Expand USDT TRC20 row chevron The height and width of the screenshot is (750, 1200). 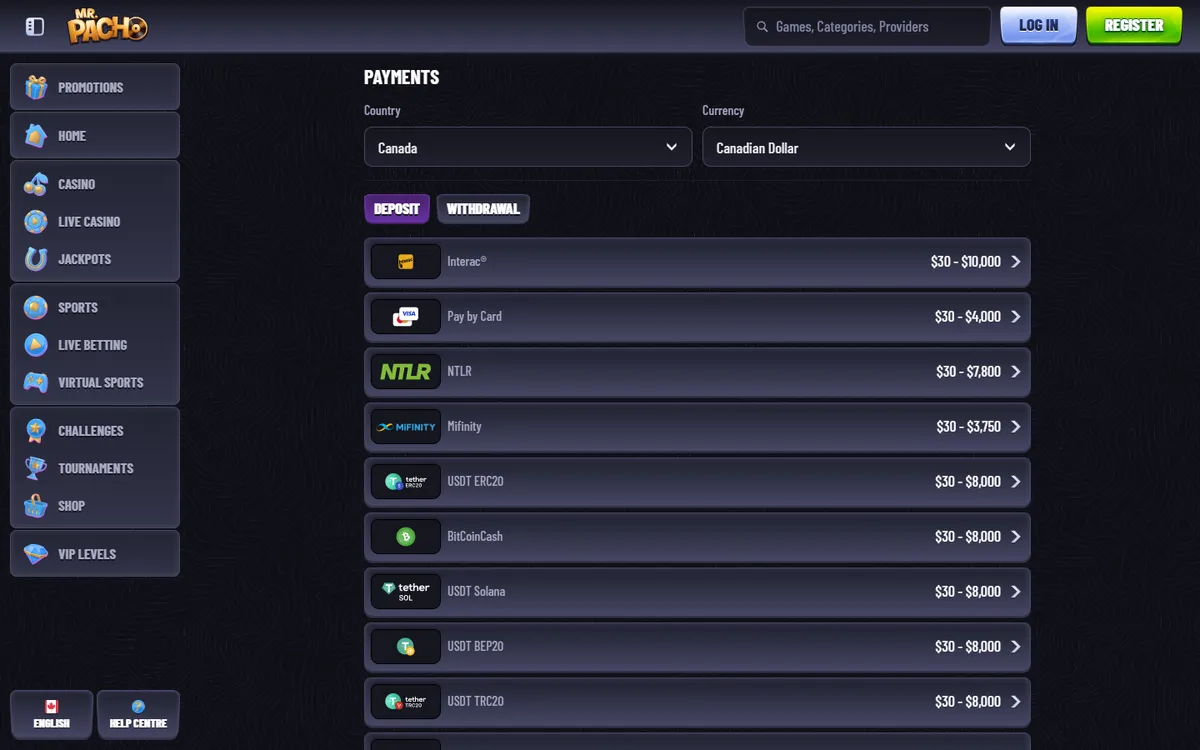coord(1016,701)
